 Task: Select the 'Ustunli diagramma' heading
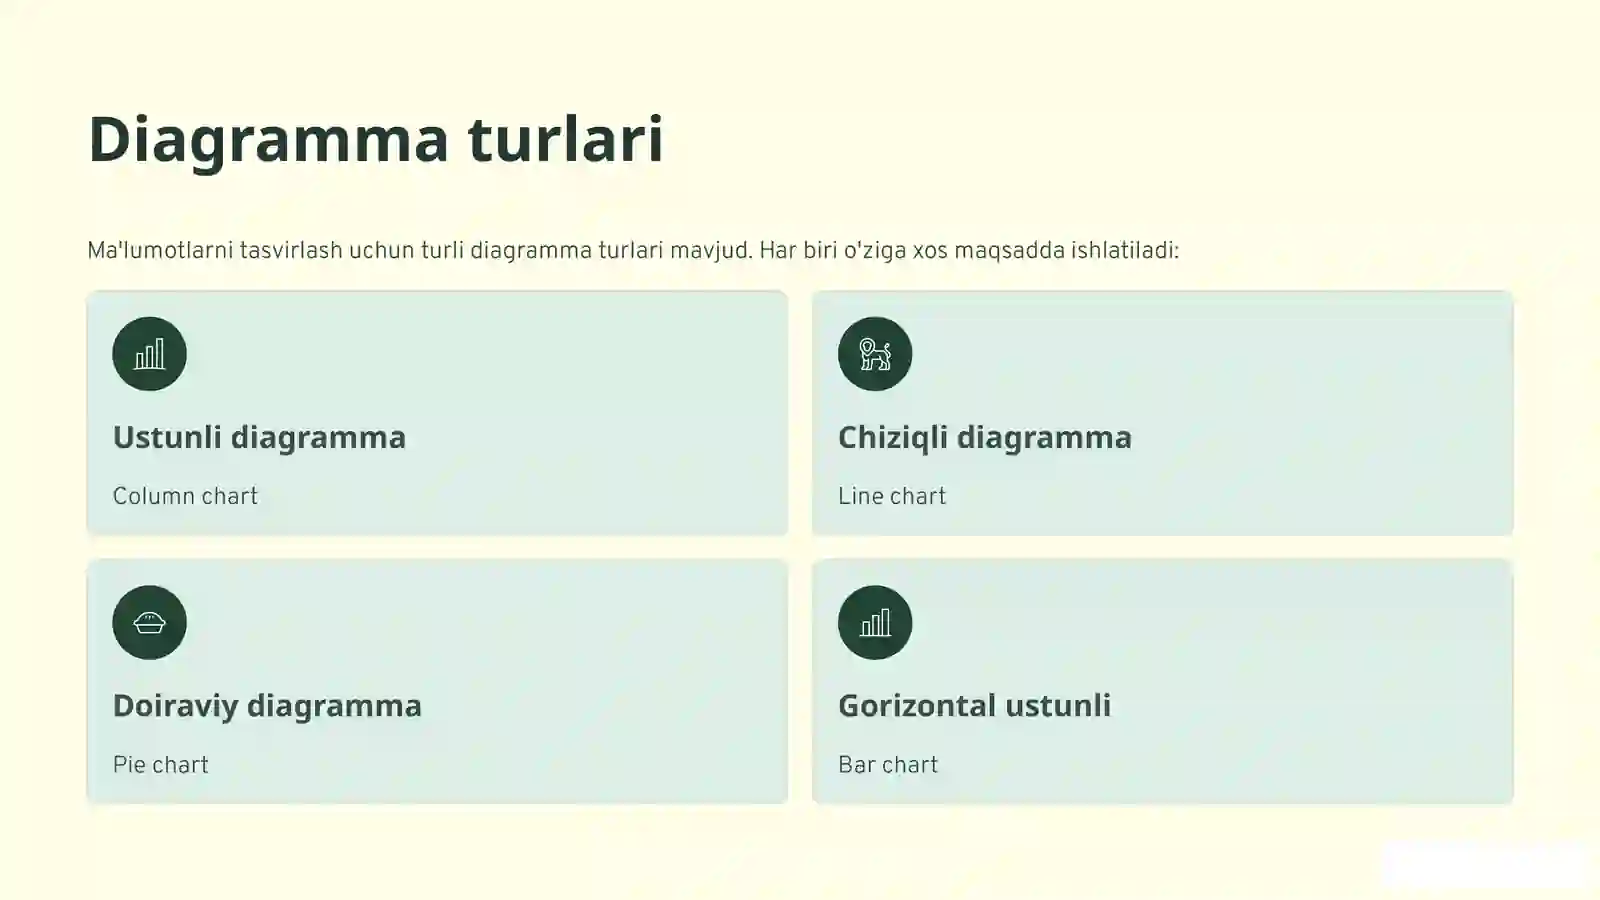tap(259, 437)
